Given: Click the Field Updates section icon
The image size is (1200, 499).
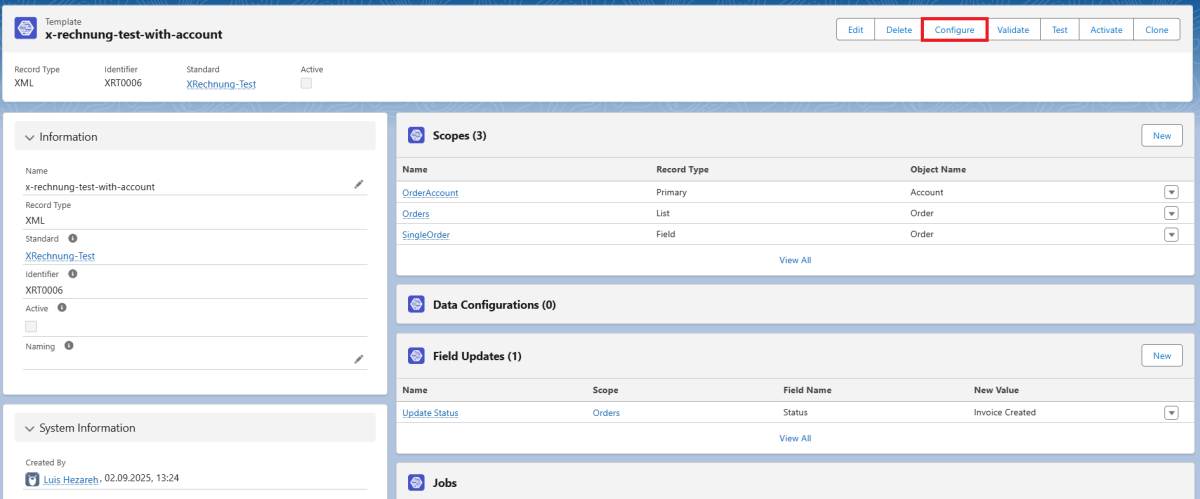Looking at the screenshot, I should click(416, 356).
